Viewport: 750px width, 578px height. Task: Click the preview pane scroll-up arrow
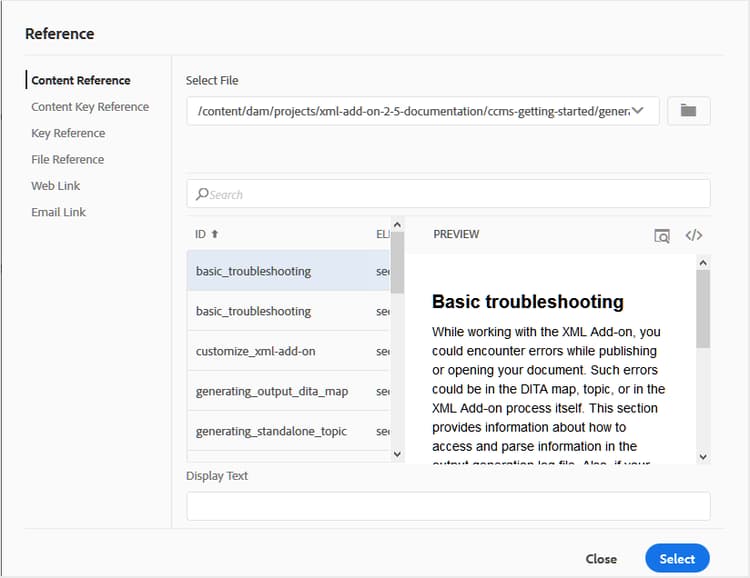click(703, 263)
